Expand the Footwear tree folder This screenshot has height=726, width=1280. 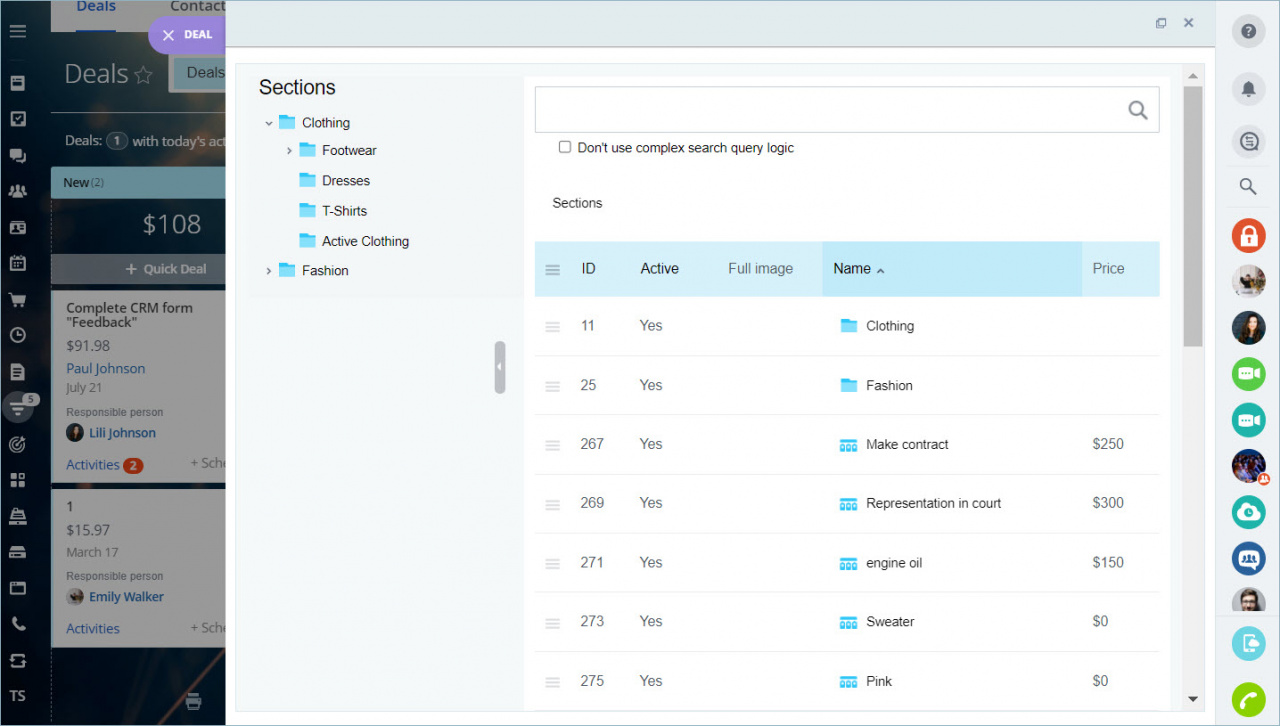(289, 151)
